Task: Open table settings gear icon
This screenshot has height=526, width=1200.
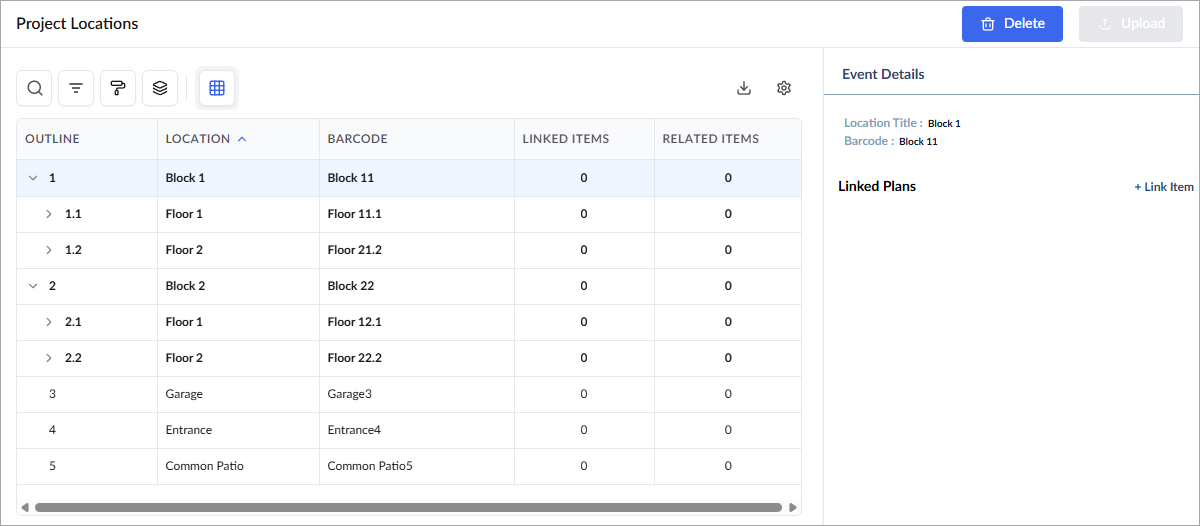Action: click(x=784, y=88)
